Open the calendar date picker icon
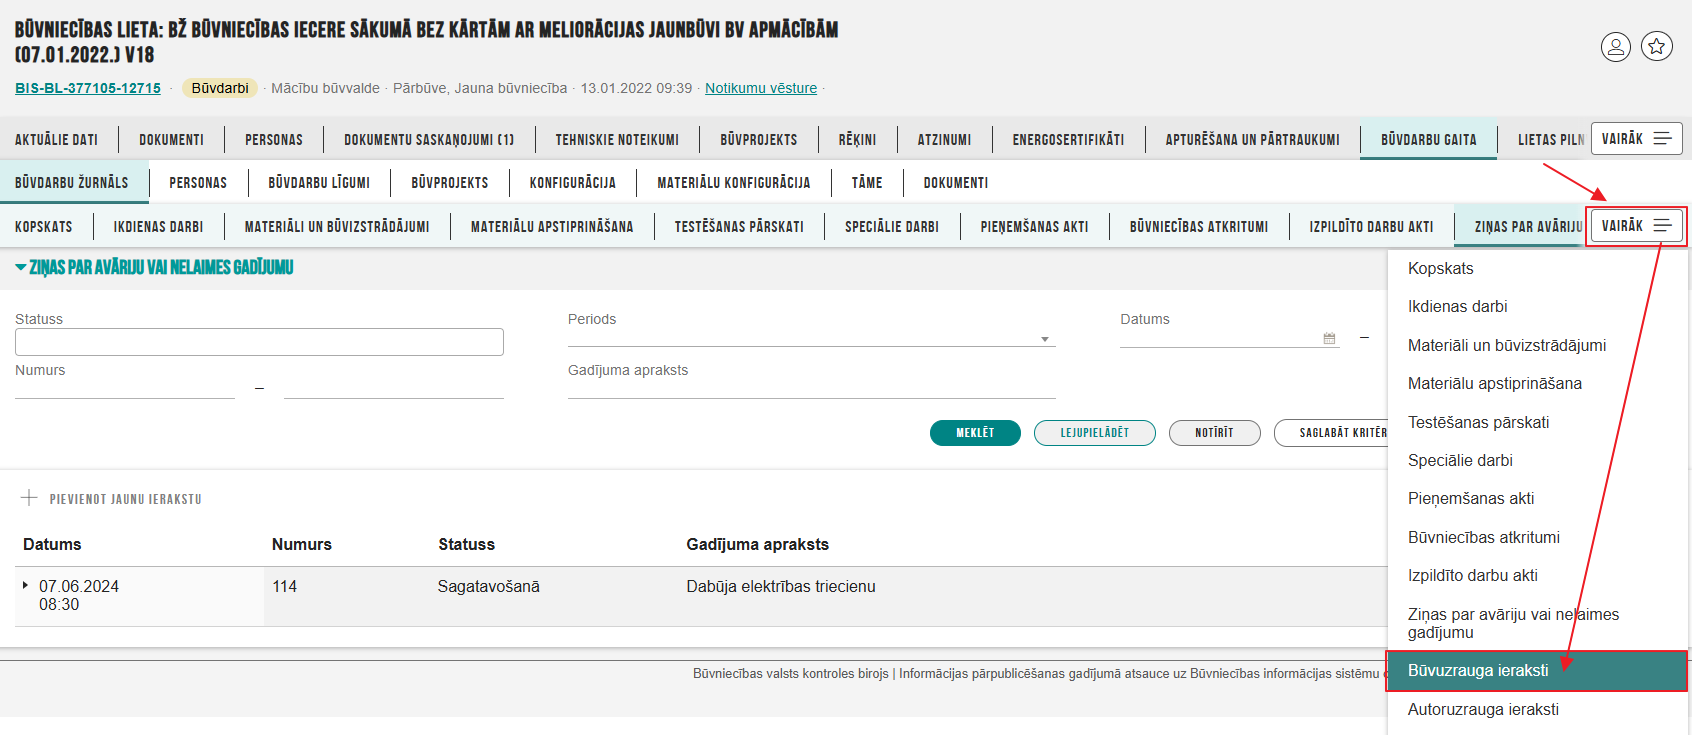Screen dimensions: 1692x735 pyautogui.click(x=1329, y=338)
